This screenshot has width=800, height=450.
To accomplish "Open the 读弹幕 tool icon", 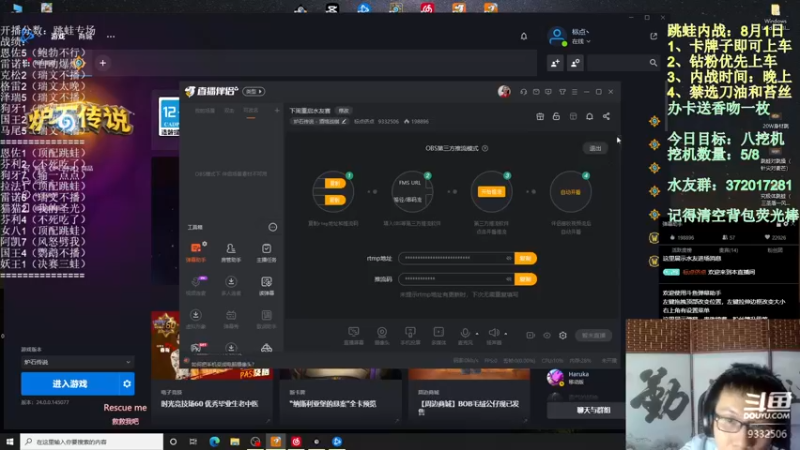I will (x=266, y=286).
